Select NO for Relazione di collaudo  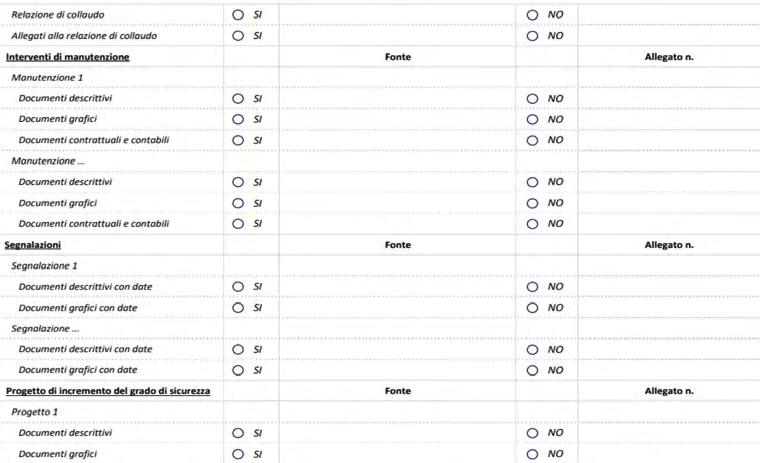[x=533, y=15]
